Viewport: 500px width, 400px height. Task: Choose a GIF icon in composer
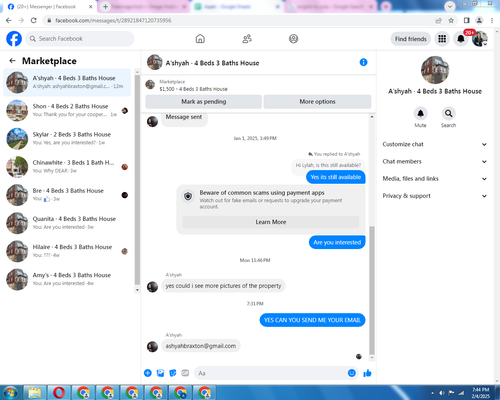[185, 373]
